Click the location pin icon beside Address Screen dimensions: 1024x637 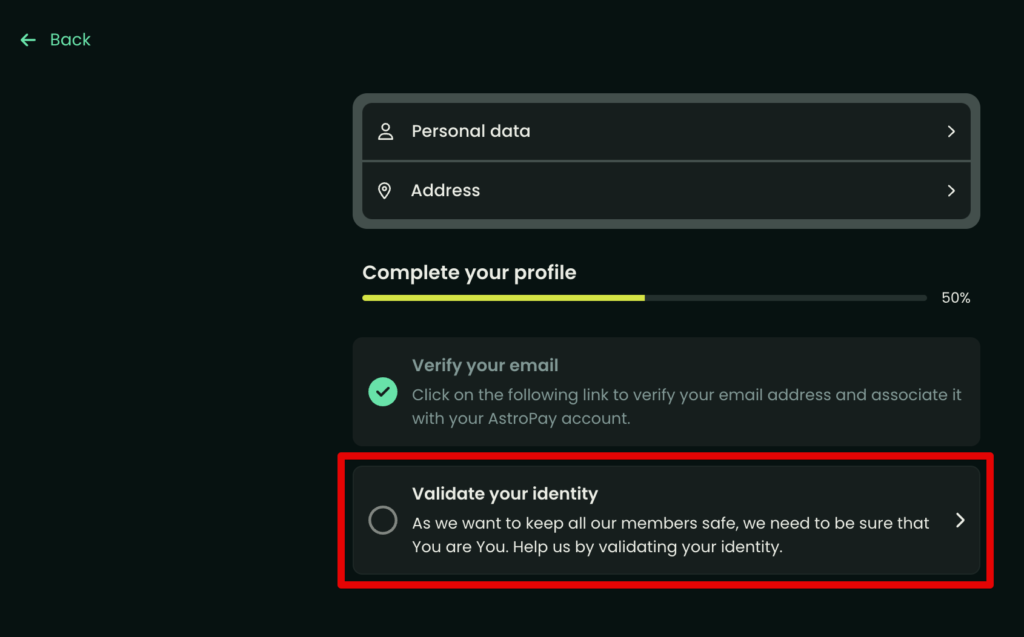point(385,191)
